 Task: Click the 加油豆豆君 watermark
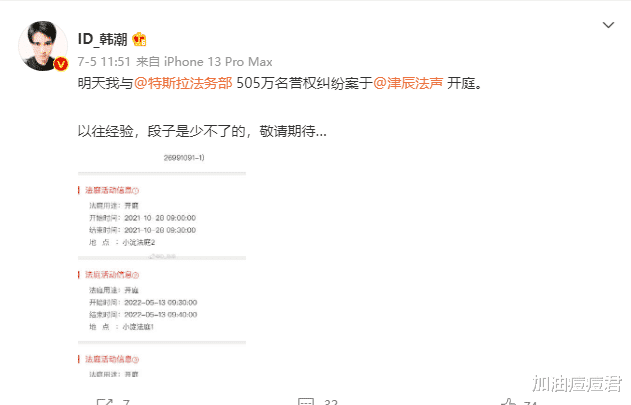tap(576, 383)
